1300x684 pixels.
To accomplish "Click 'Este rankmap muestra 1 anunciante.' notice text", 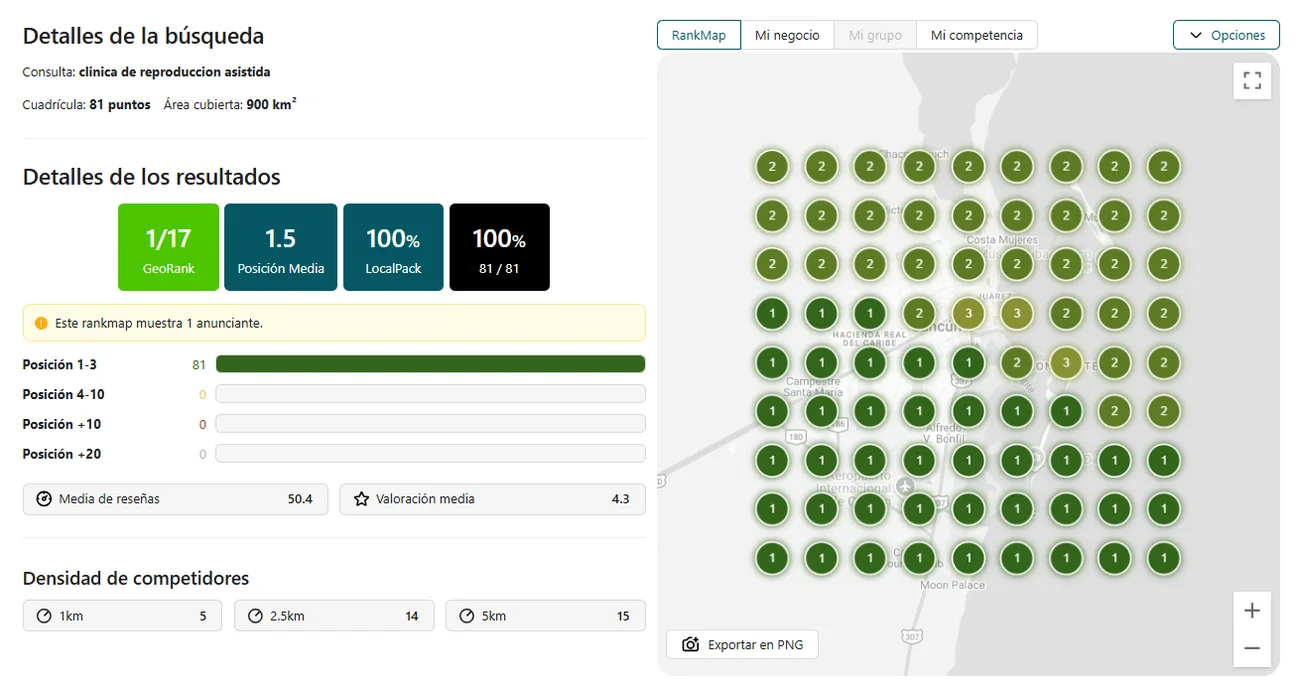I will [159, 324].
